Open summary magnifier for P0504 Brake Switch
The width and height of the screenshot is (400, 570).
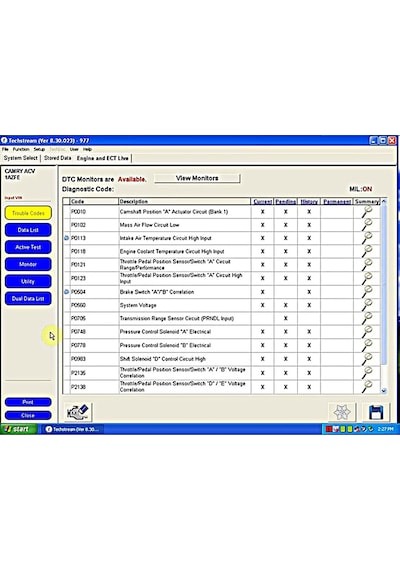367,292
